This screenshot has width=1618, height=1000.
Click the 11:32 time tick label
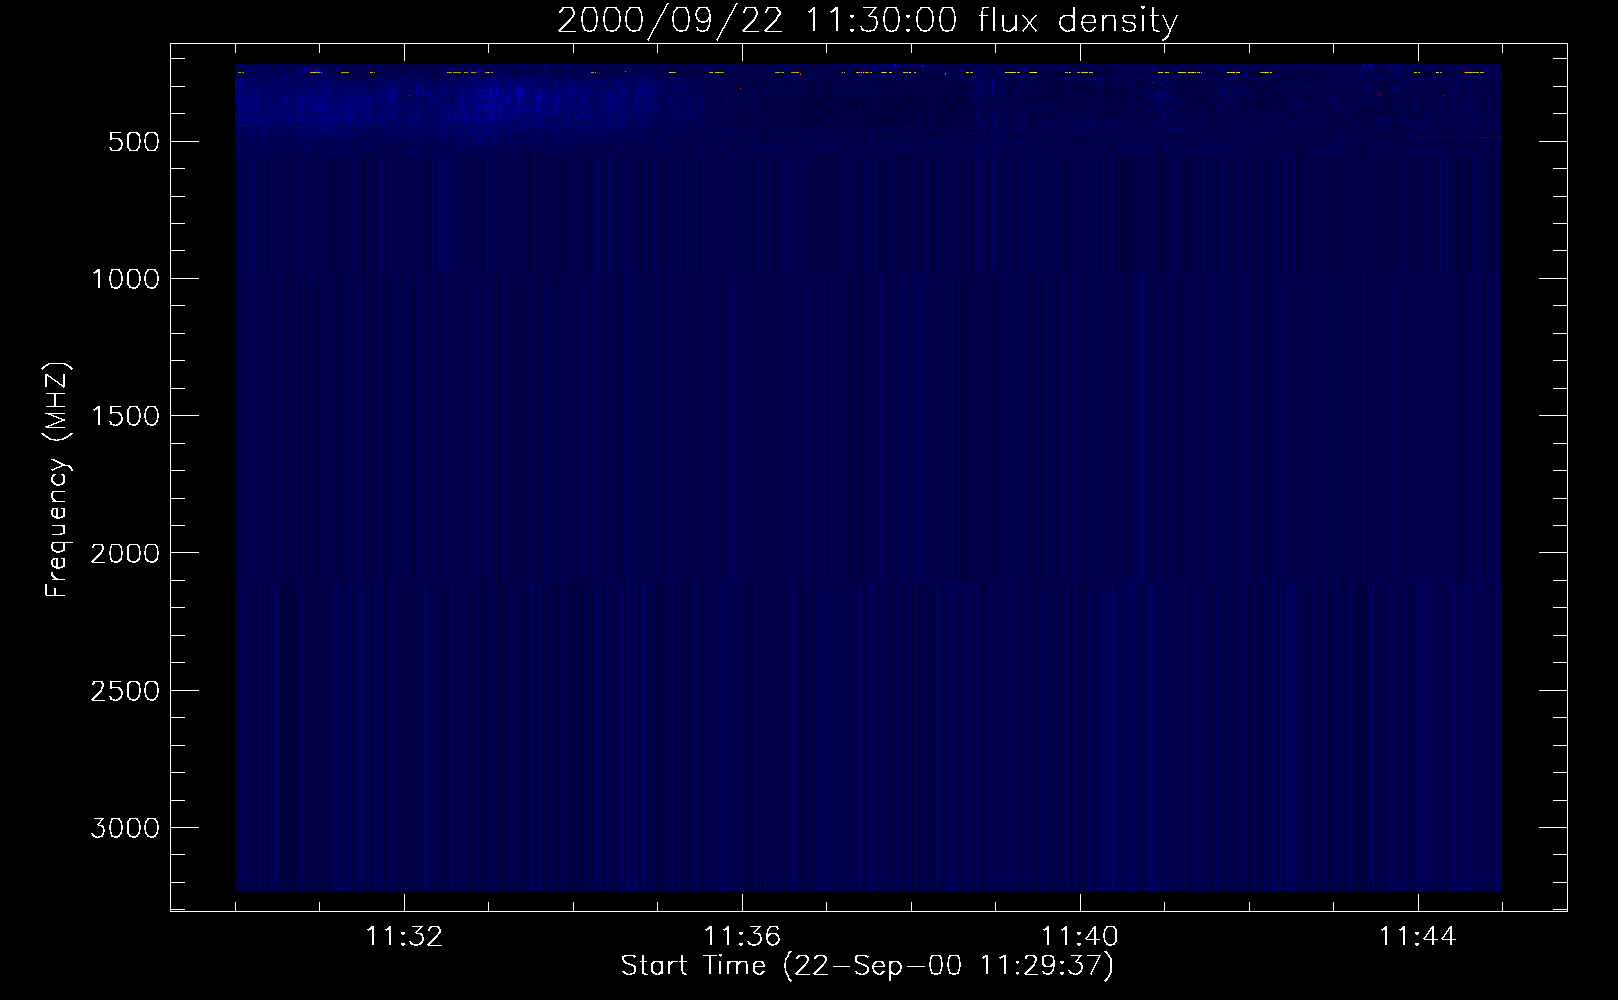pos(404,937)
